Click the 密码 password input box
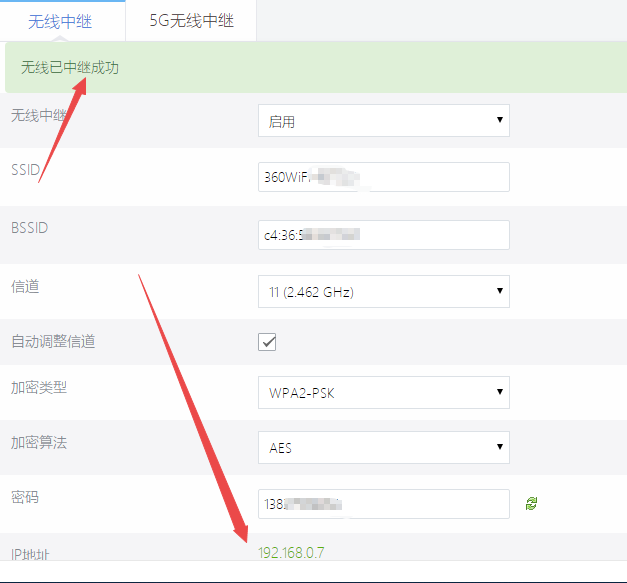This screenshot has width=627, height=583. pyautogui.click(x=384, y=504)
